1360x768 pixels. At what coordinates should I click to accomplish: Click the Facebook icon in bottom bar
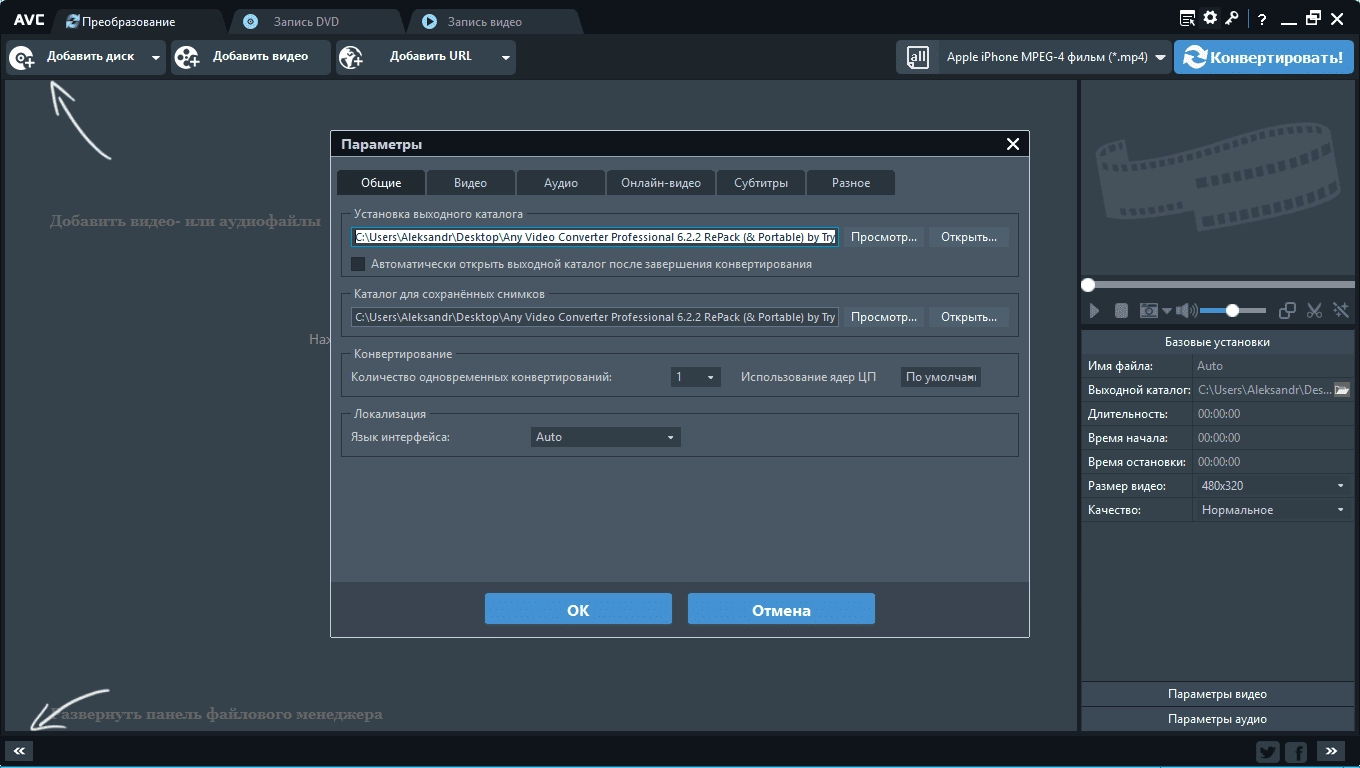click(x=1296, y=752)
